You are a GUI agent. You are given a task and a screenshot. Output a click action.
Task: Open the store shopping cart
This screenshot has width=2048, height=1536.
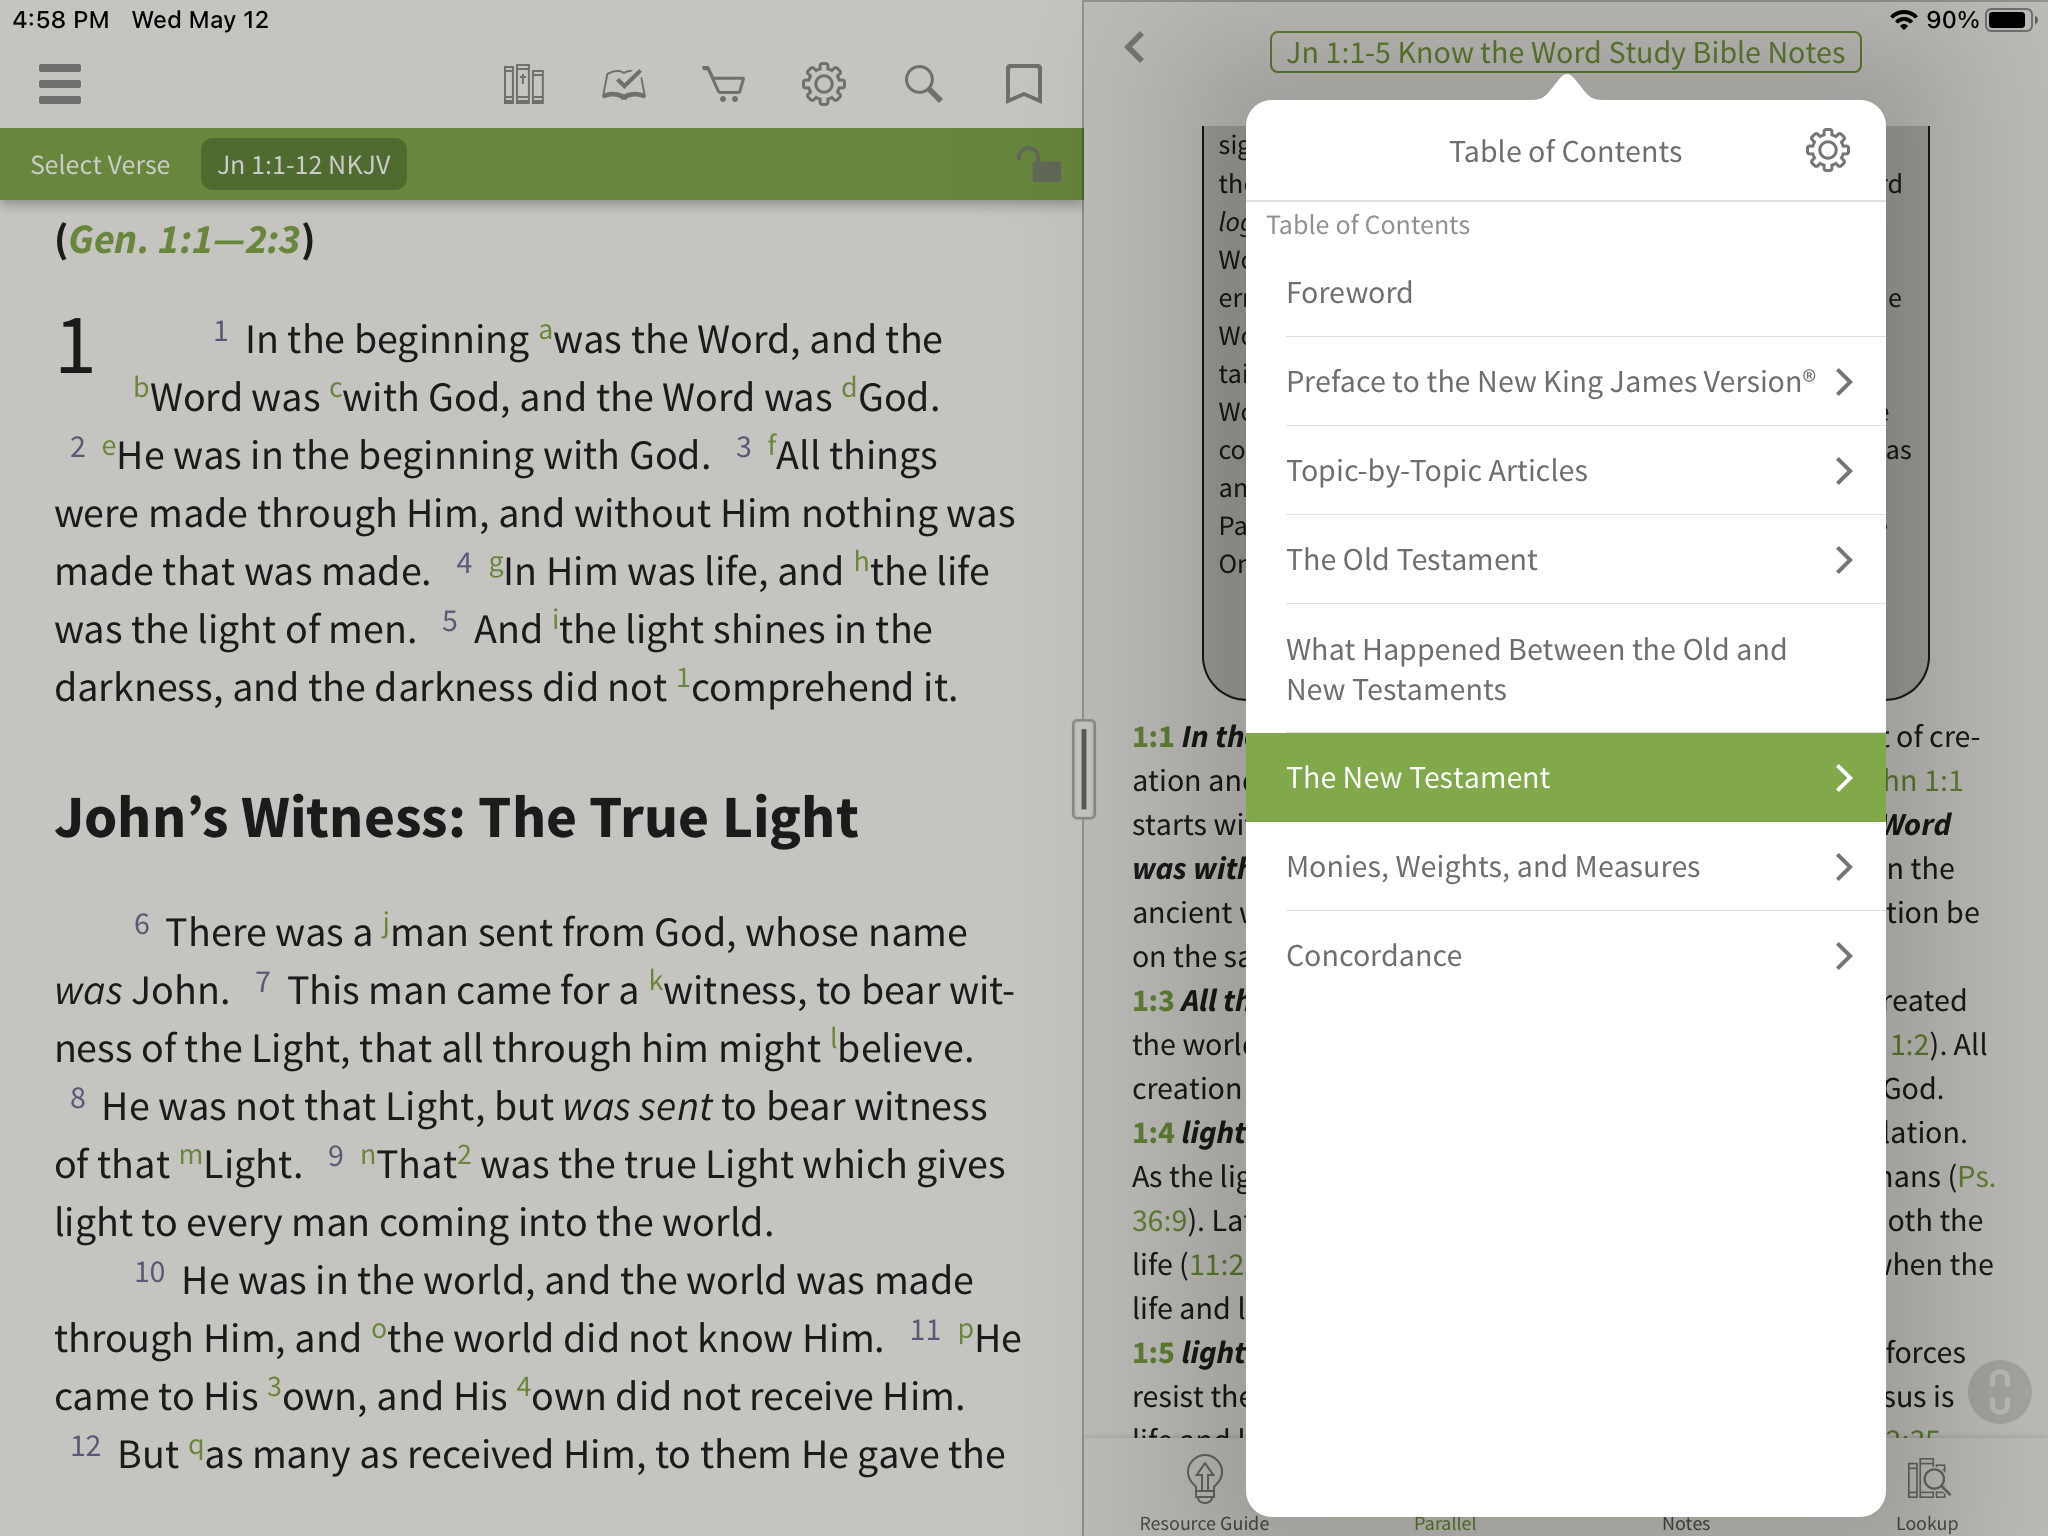(x=723, y=84)
